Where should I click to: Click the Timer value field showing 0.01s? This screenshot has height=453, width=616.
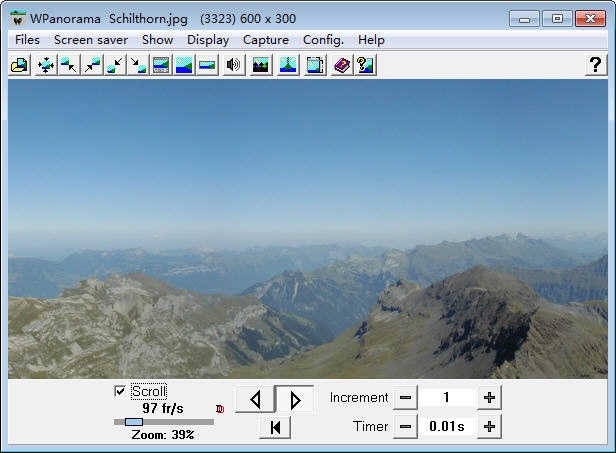point(447,426)
